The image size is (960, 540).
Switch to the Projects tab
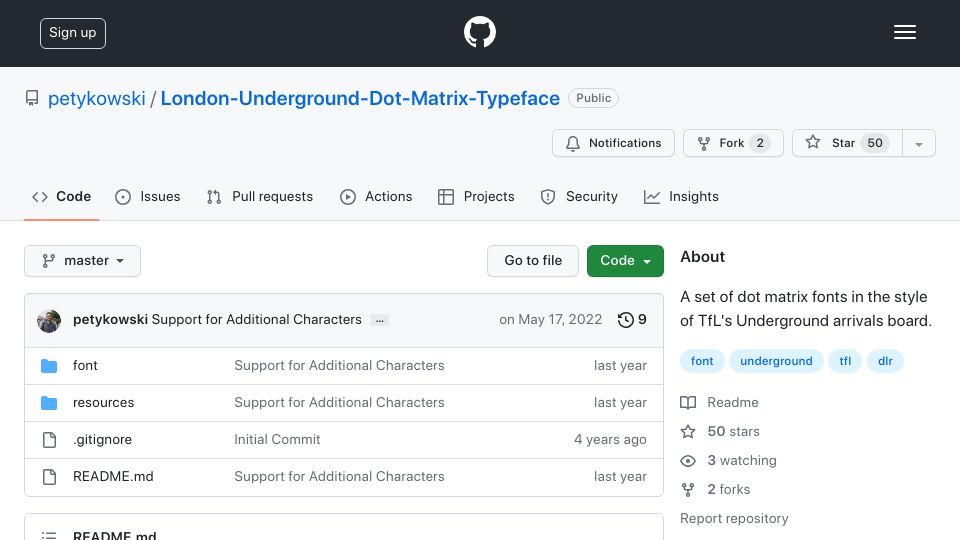(476, 197)
